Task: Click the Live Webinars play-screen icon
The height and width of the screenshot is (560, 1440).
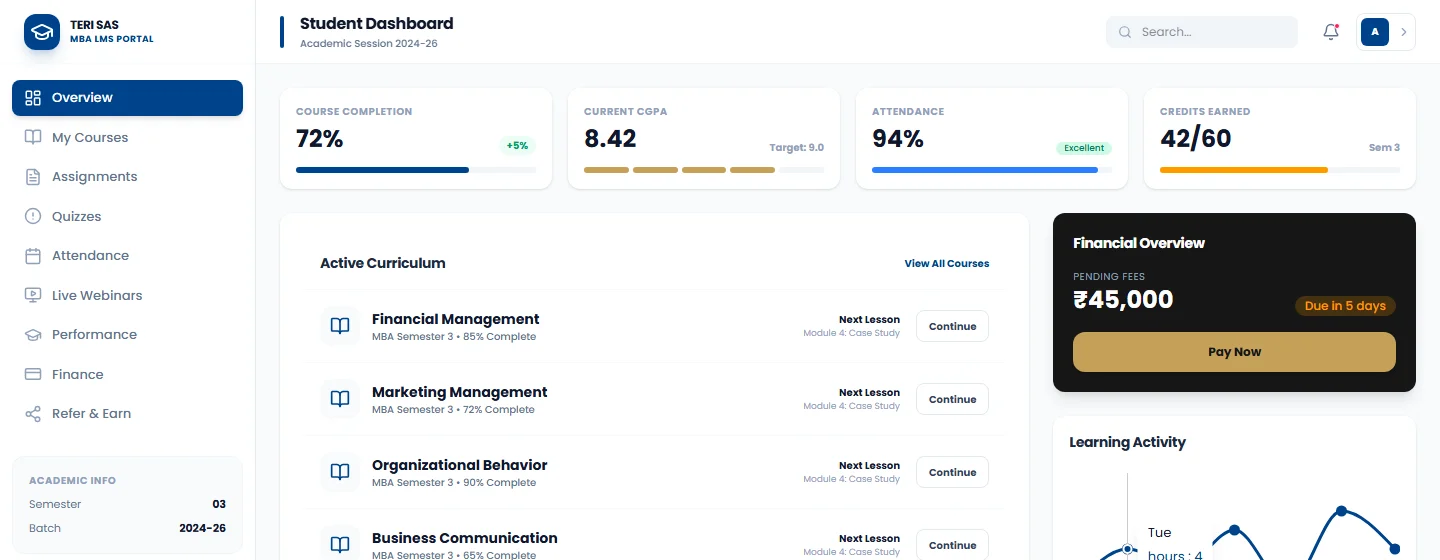Action: tap(33, 295)
